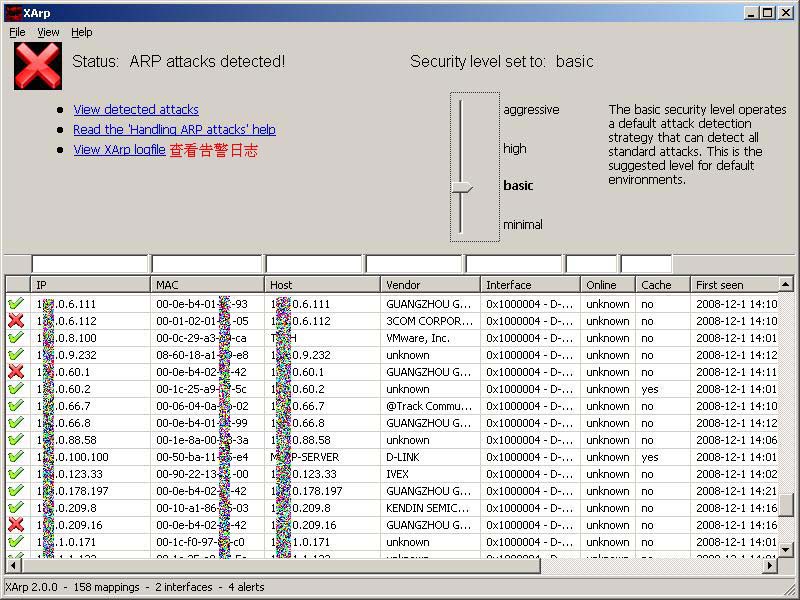800x600 pixels.
Task: Click the red X icon in the 1.0.60.1 row
Action: click(16, 372)
